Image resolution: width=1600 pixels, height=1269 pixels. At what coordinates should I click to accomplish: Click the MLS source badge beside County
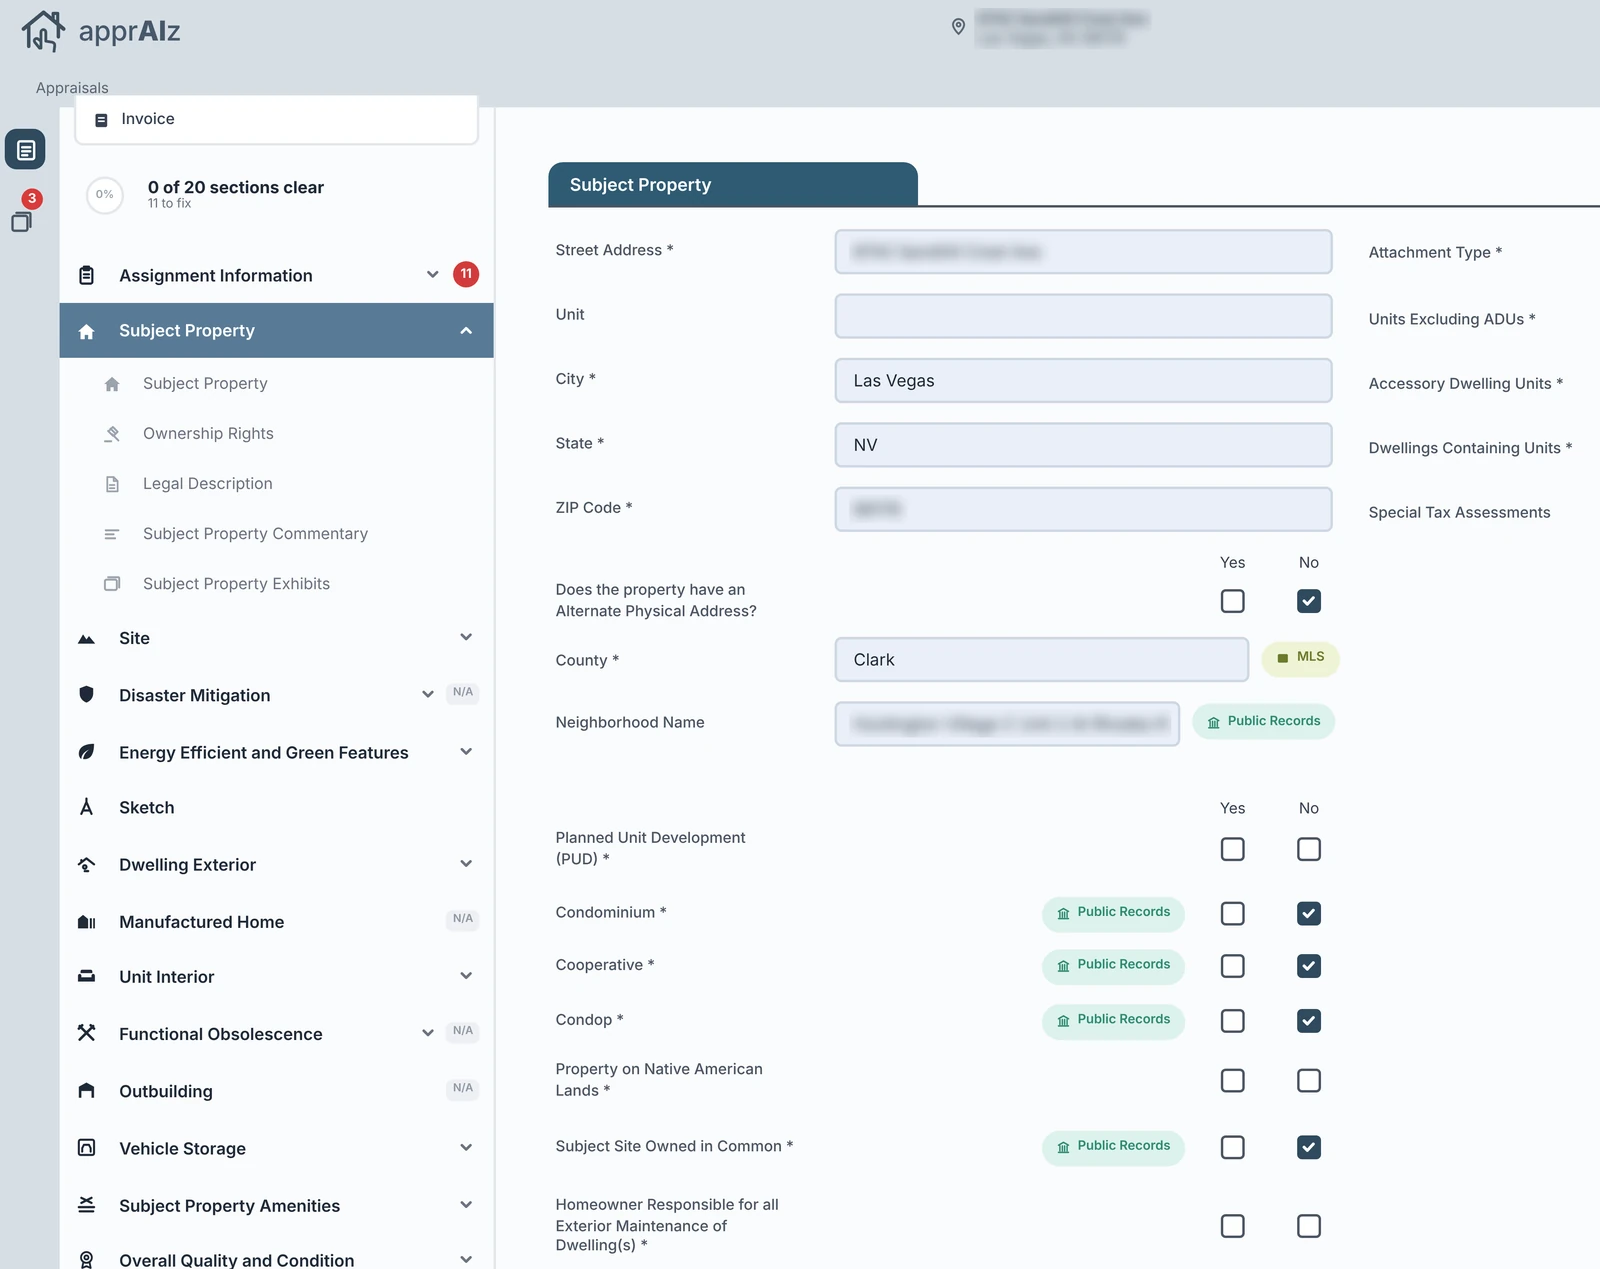click(x=1300, y=658)
